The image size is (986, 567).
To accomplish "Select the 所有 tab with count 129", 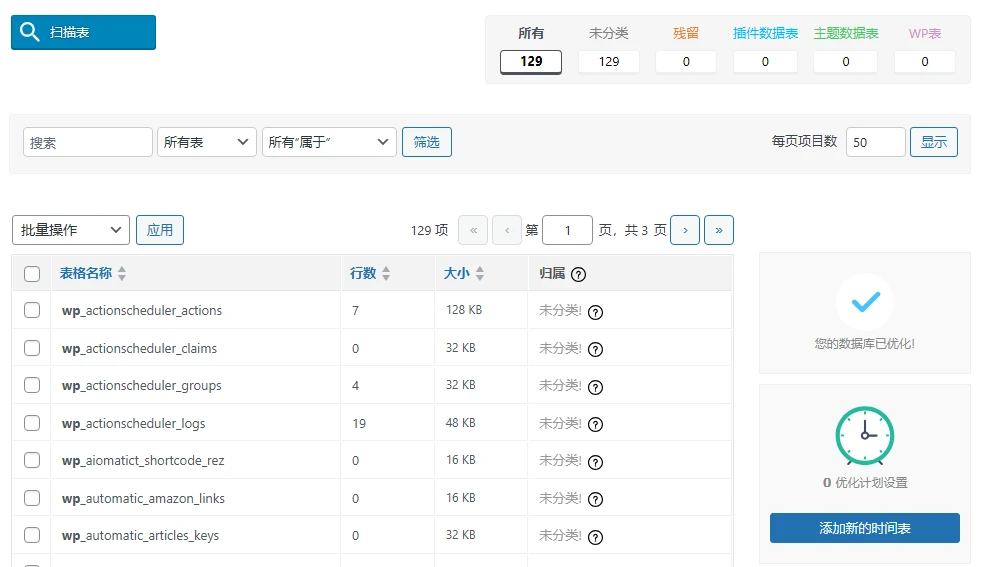I will [531, 52].
